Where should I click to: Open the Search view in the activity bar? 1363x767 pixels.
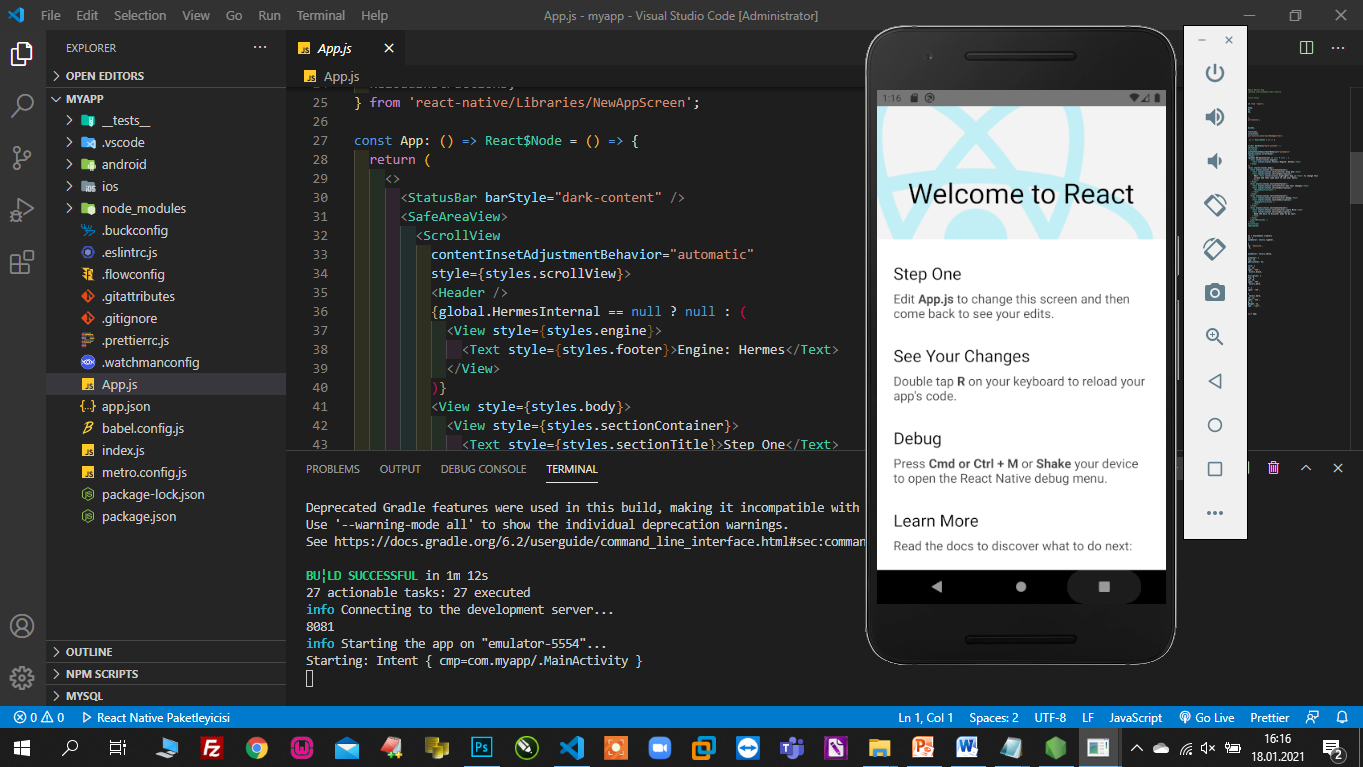22,106
